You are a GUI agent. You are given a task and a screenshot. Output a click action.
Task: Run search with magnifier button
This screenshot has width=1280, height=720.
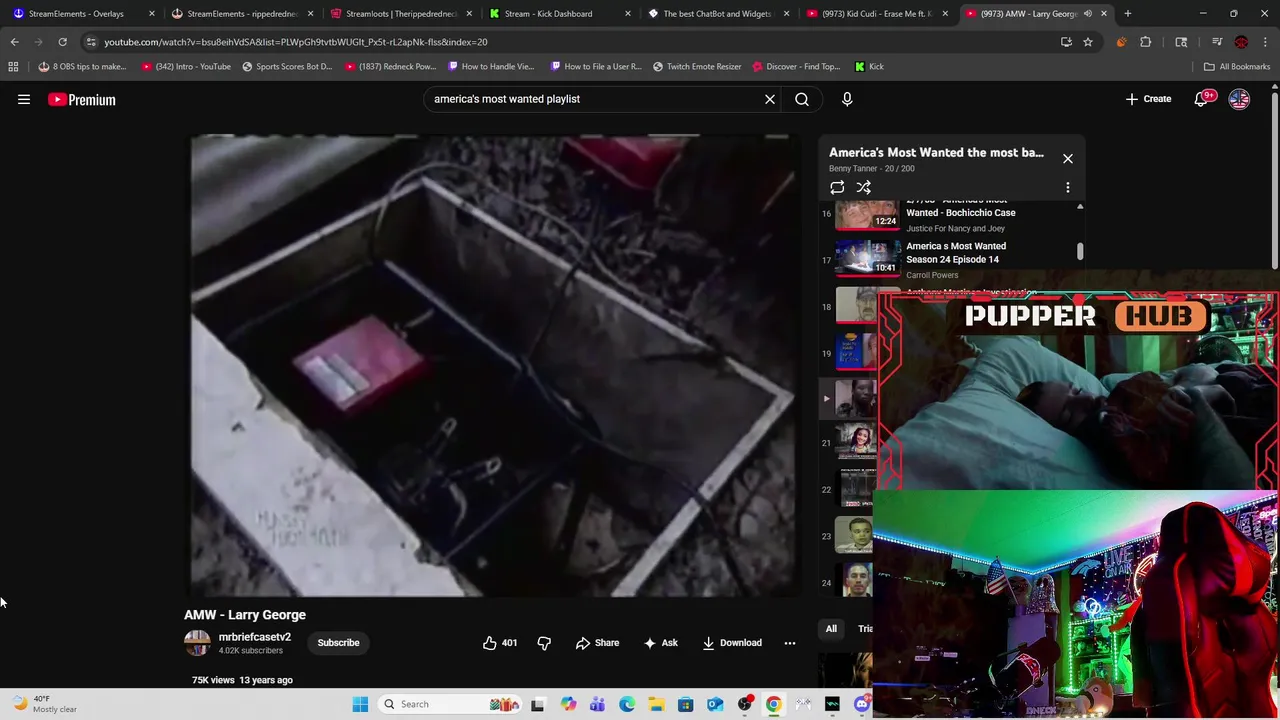point(802,99)
